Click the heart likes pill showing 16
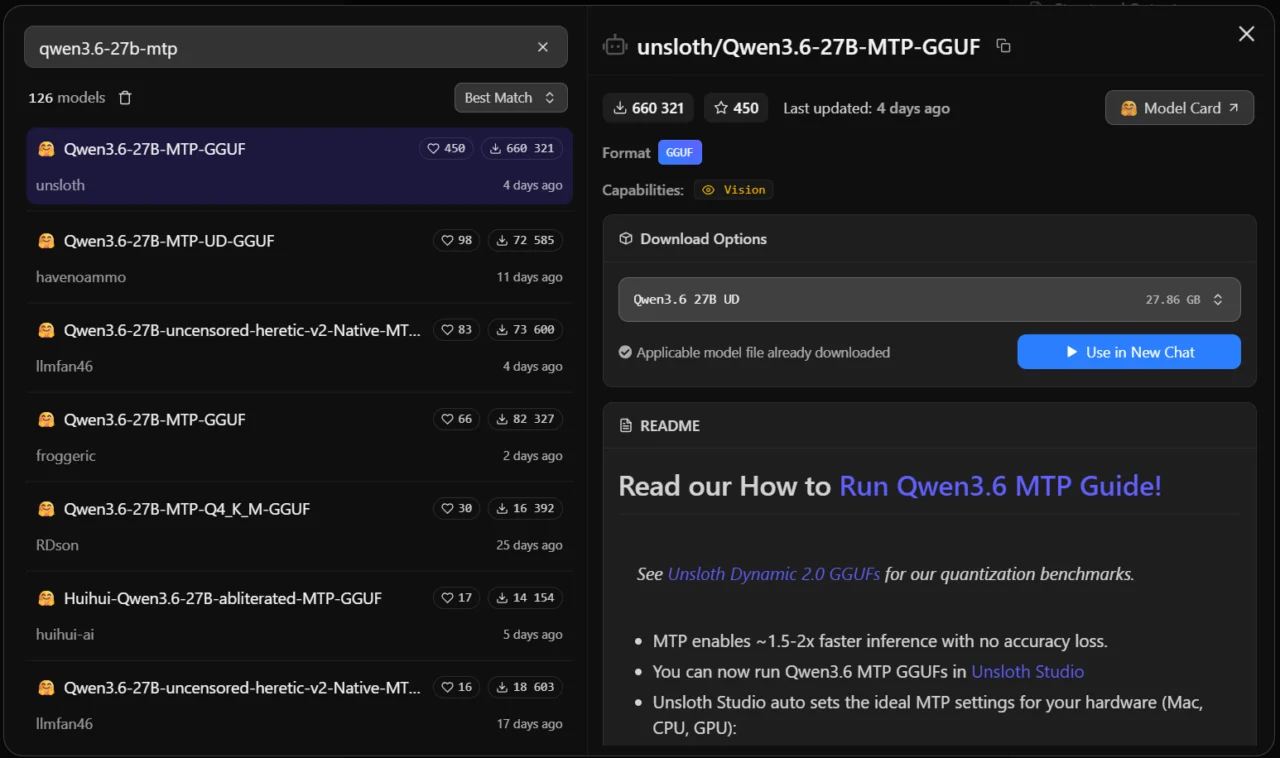 pyautogui.click(x=456, y=687)
